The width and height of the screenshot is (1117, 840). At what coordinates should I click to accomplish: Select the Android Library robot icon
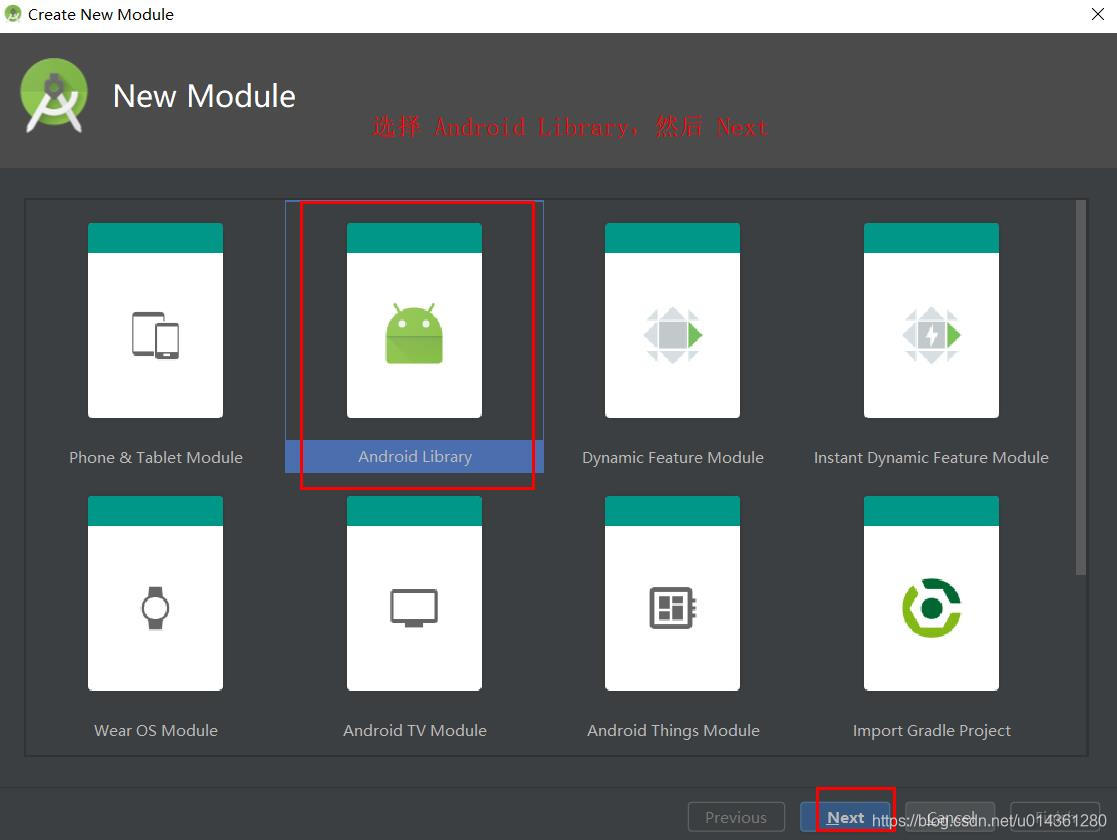tap(414, 333)
